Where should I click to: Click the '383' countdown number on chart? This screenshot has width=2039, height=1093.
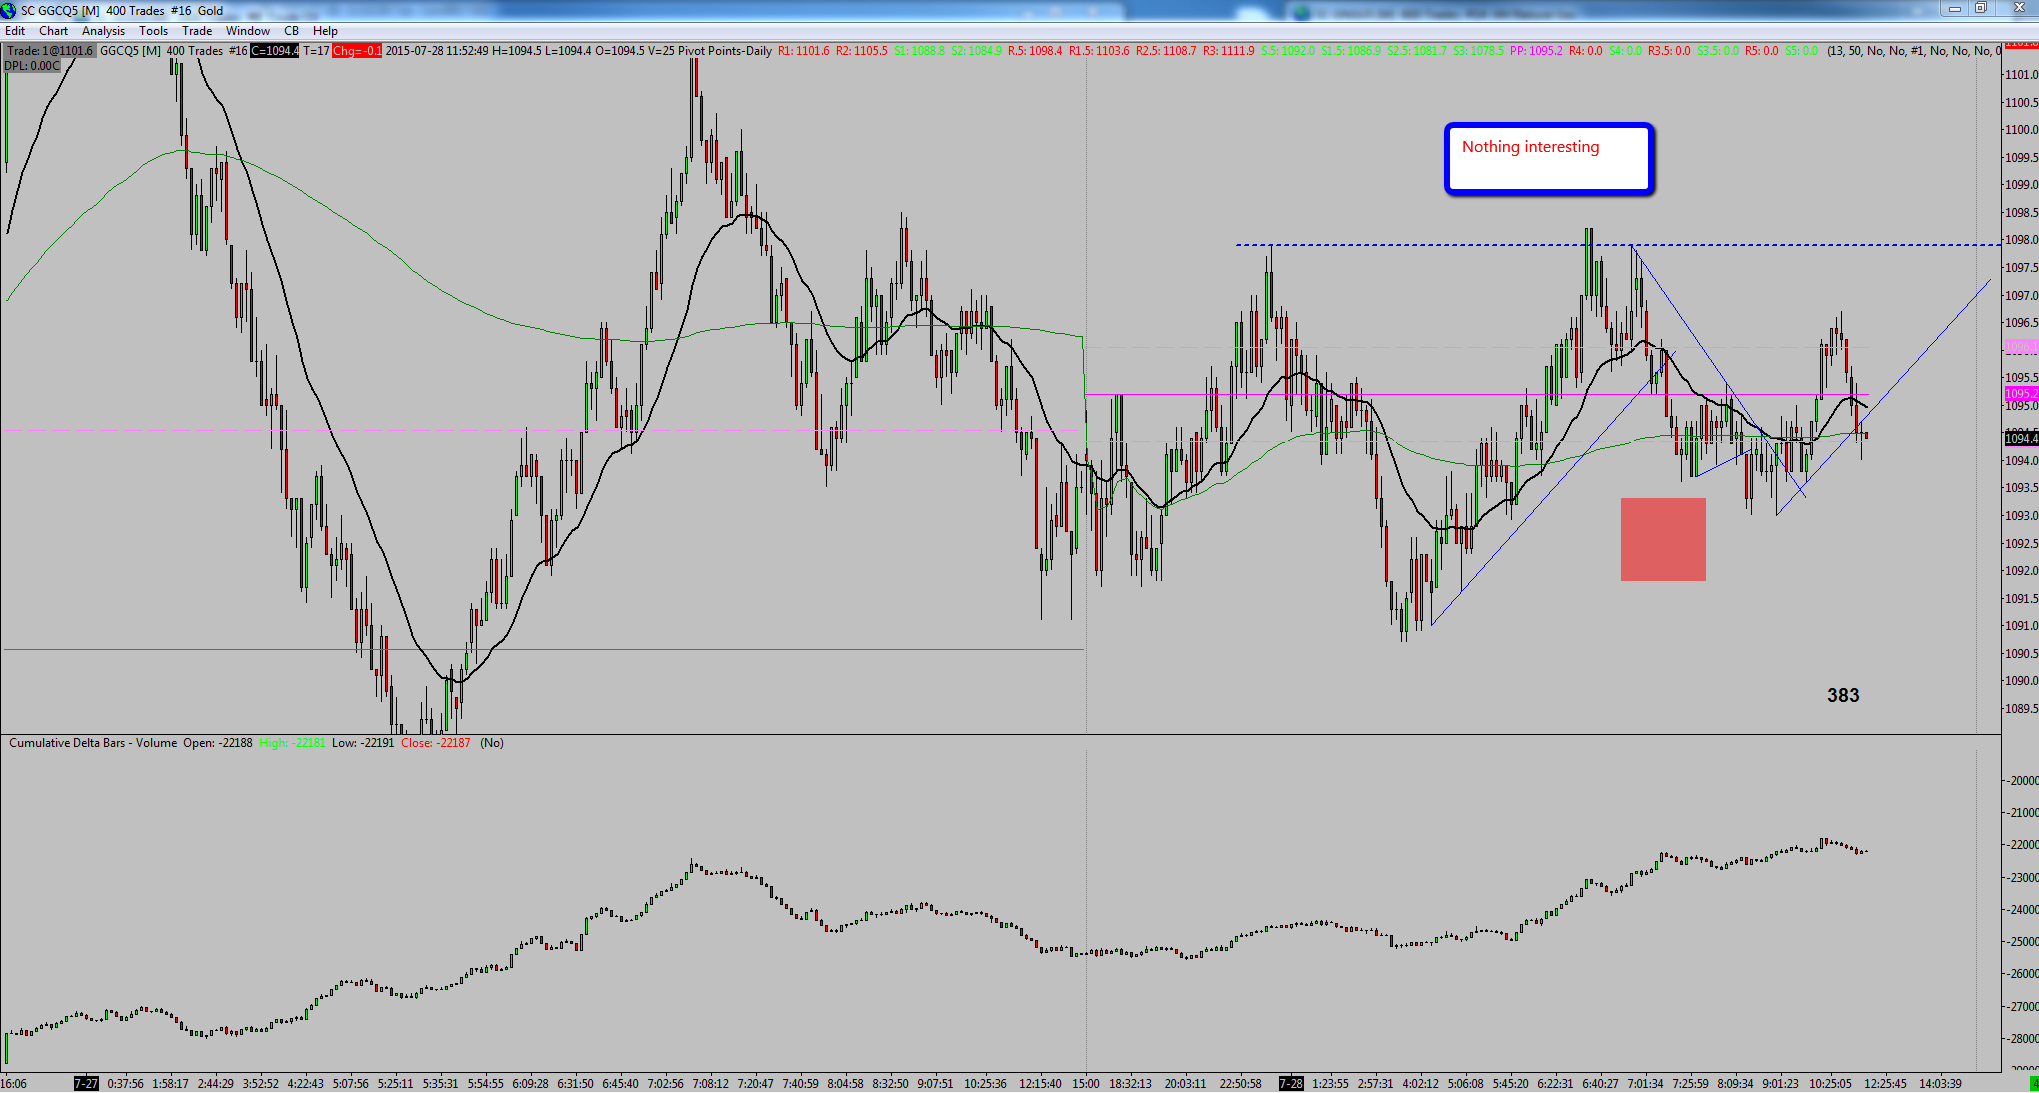1843,696
